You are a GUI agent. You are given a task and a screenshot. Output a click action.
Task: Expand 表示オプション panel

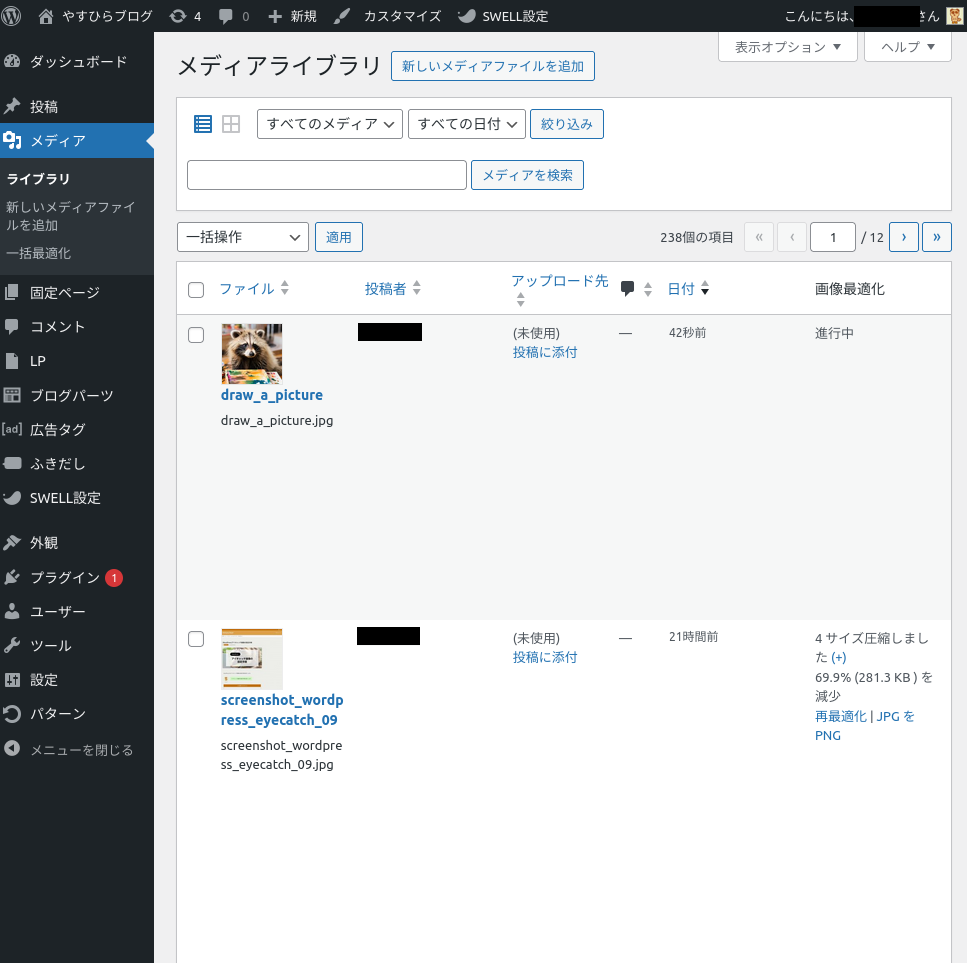click(788, 47)
